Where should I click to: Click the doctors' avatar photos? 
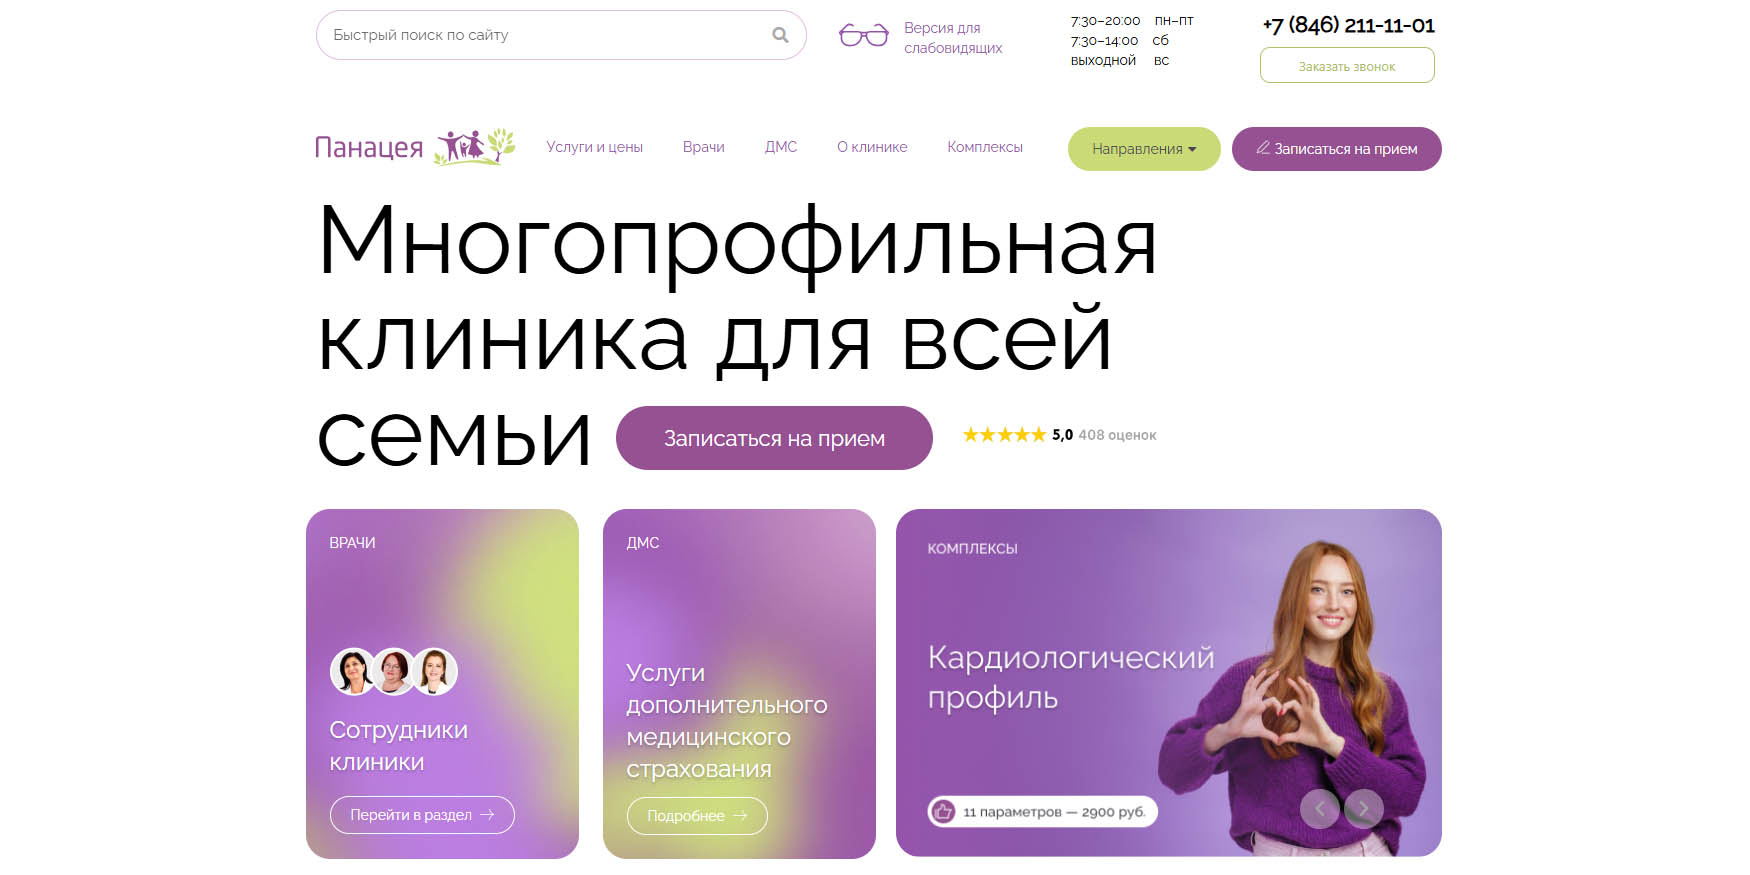pyautogui.click(x=394, y=671)
